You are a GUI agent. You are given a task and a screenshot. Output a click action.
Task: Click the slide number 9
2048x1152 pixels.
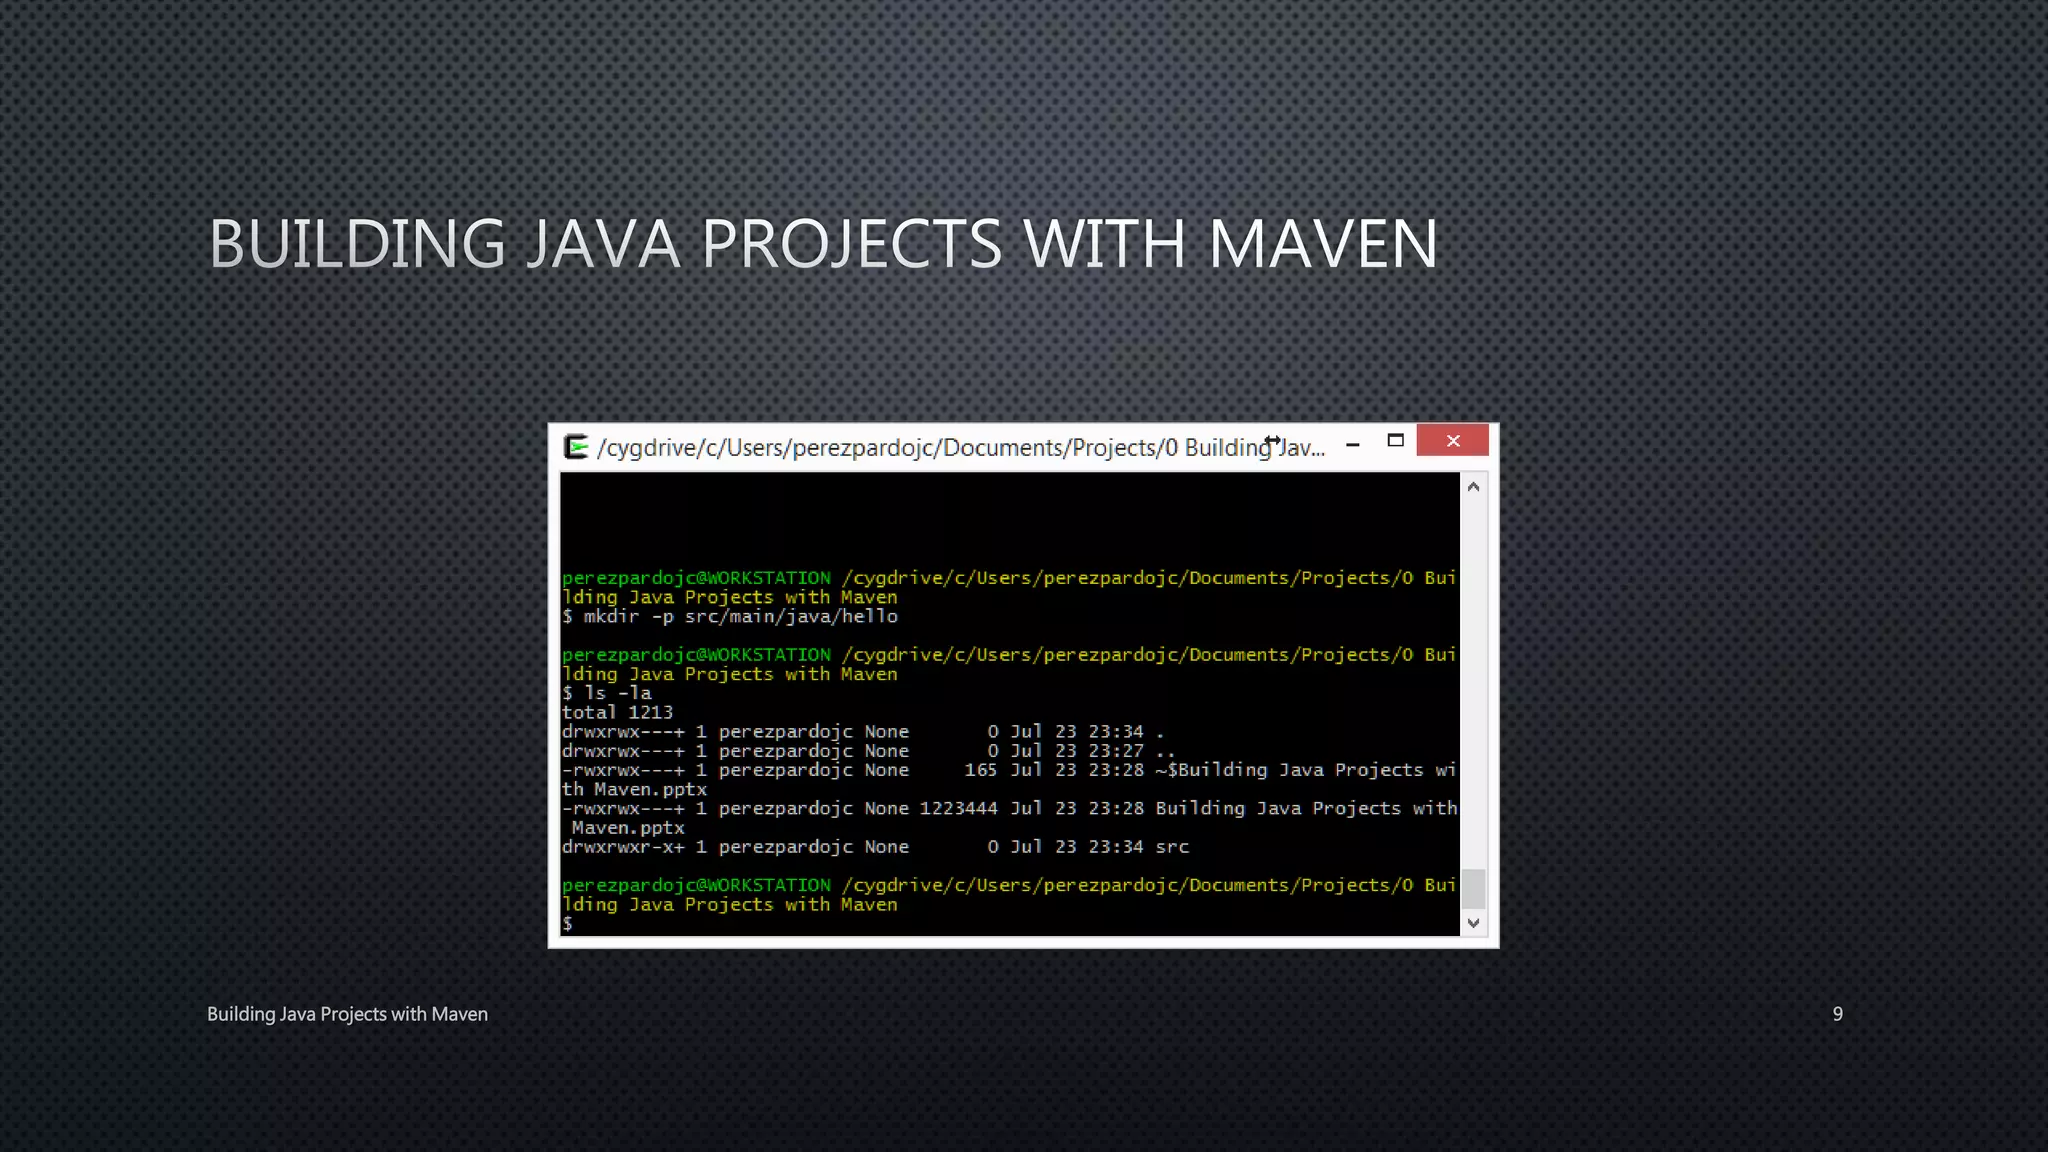click(x=1837, y=1014)
